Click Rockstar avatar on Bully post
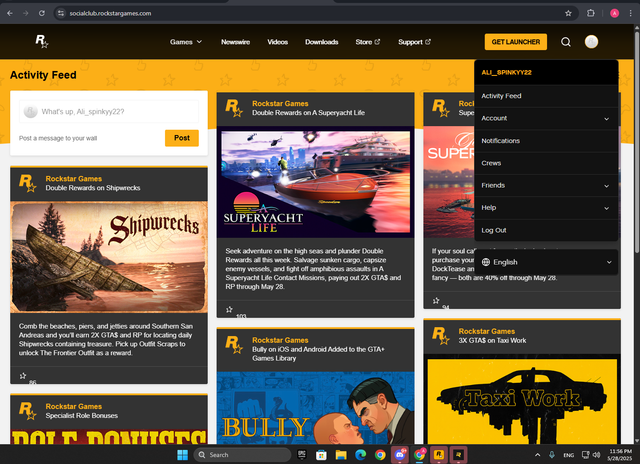Viewport: 640px width, 464px height. pos(234,344)
